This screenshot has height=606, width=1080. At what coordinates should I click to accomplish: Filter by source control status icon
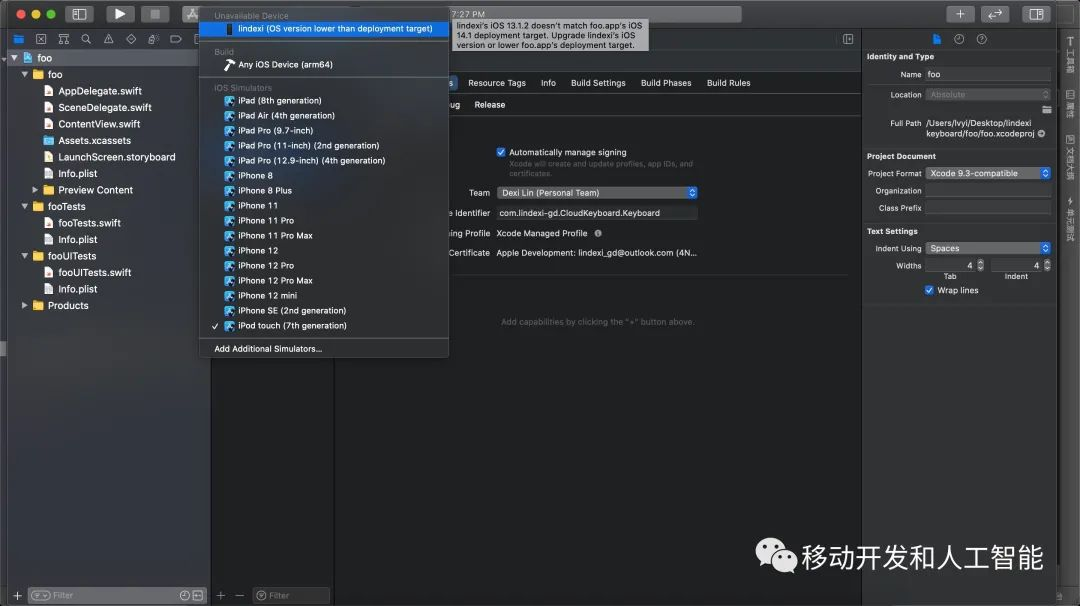(198, 596)
